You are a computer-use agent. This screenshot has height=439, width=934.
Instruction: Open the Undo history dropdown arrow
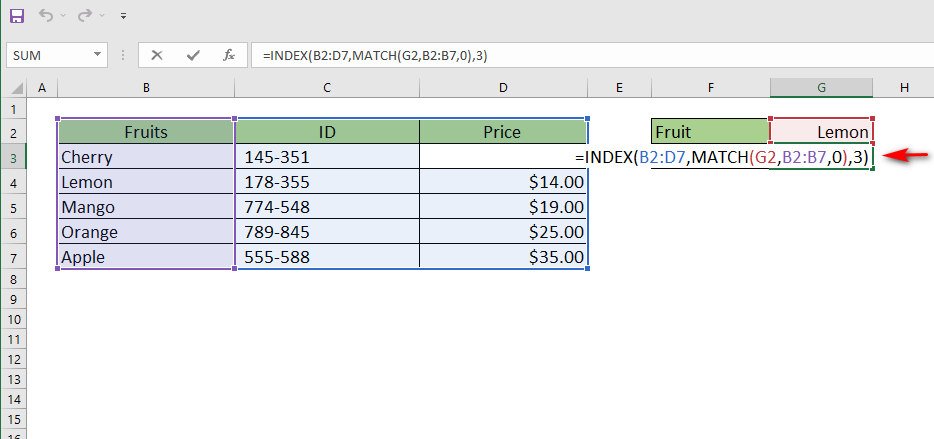click(x=63, y=16)
